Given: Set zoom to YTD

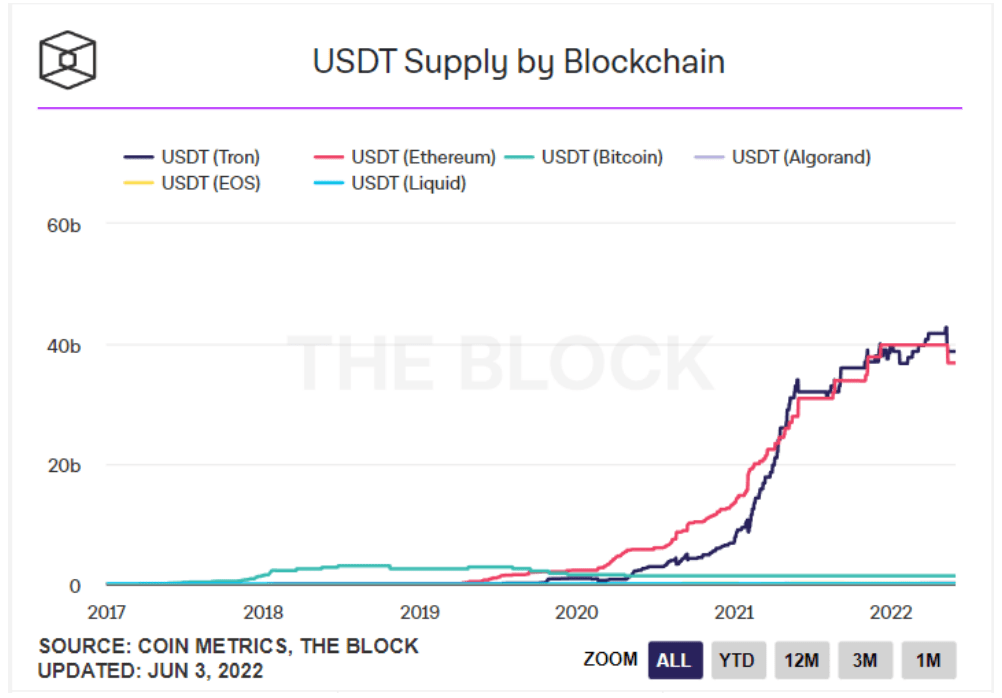Looking at the screenshot, I should pyautogui.click(x=739, y=660).
